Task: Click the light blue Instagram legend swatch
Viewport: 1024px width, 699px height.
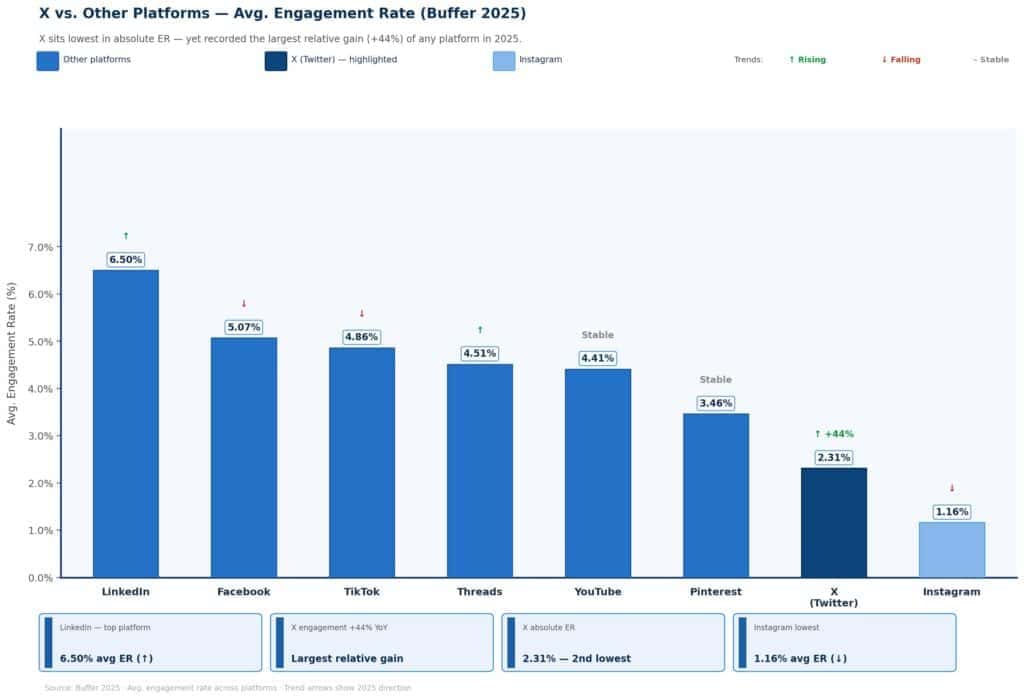Action: click(x=504, y=61)
